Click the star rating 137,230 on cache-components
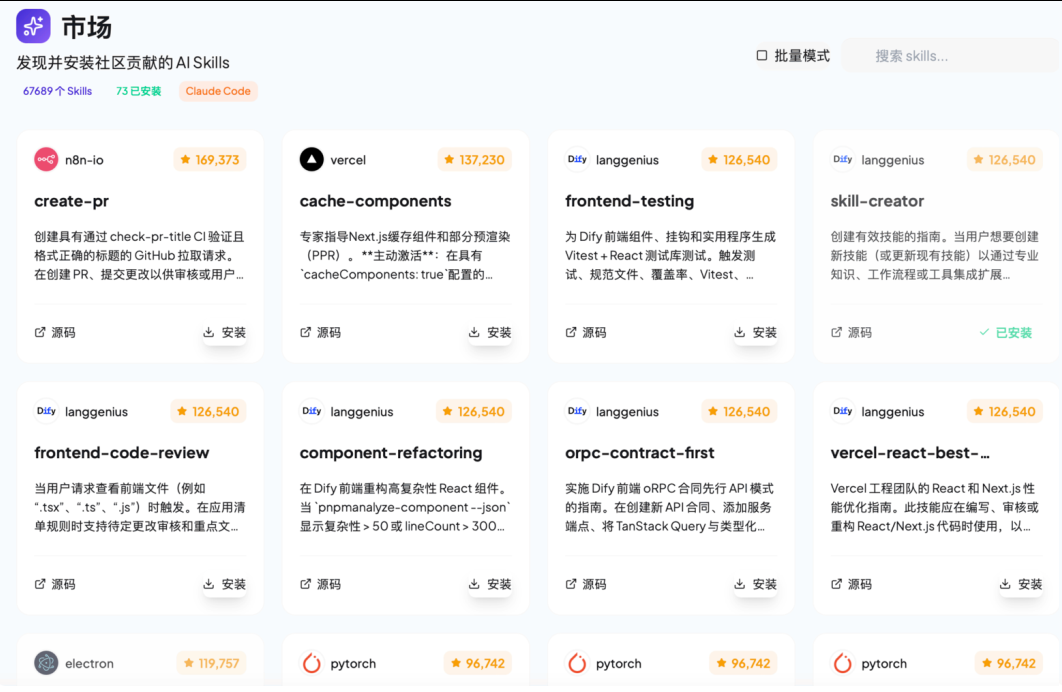This screenshot has width=1062, height=692. [474, 160]
